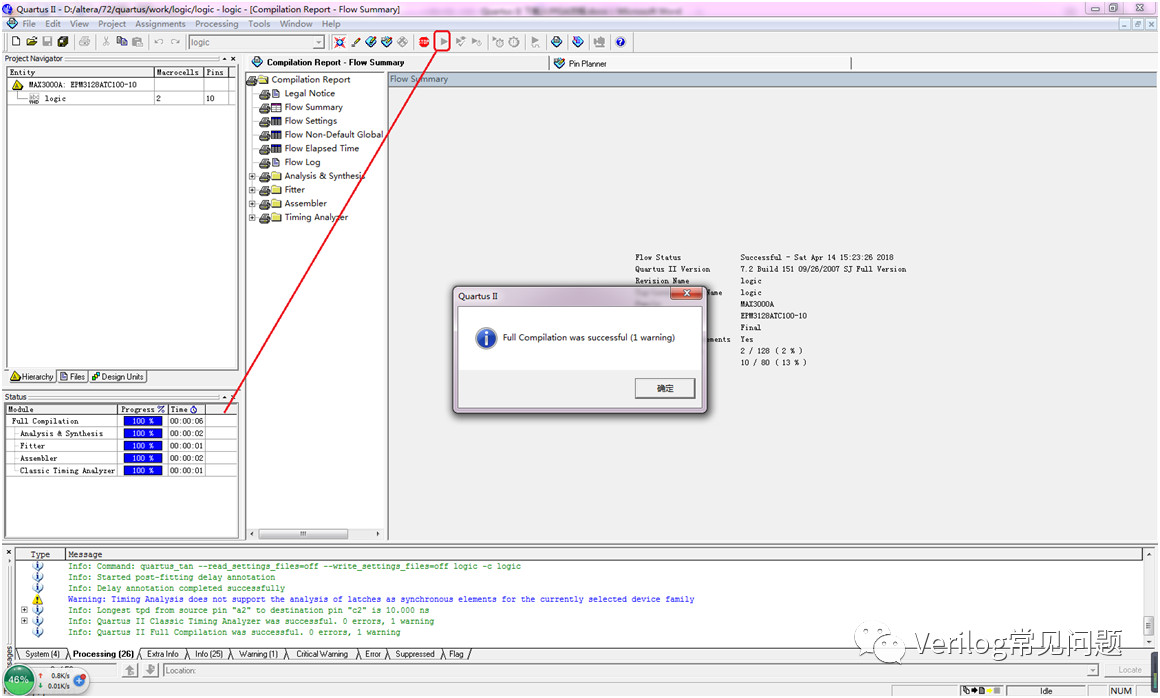
Task: Close the Project Navigator panel
Action: coord(233,58)
